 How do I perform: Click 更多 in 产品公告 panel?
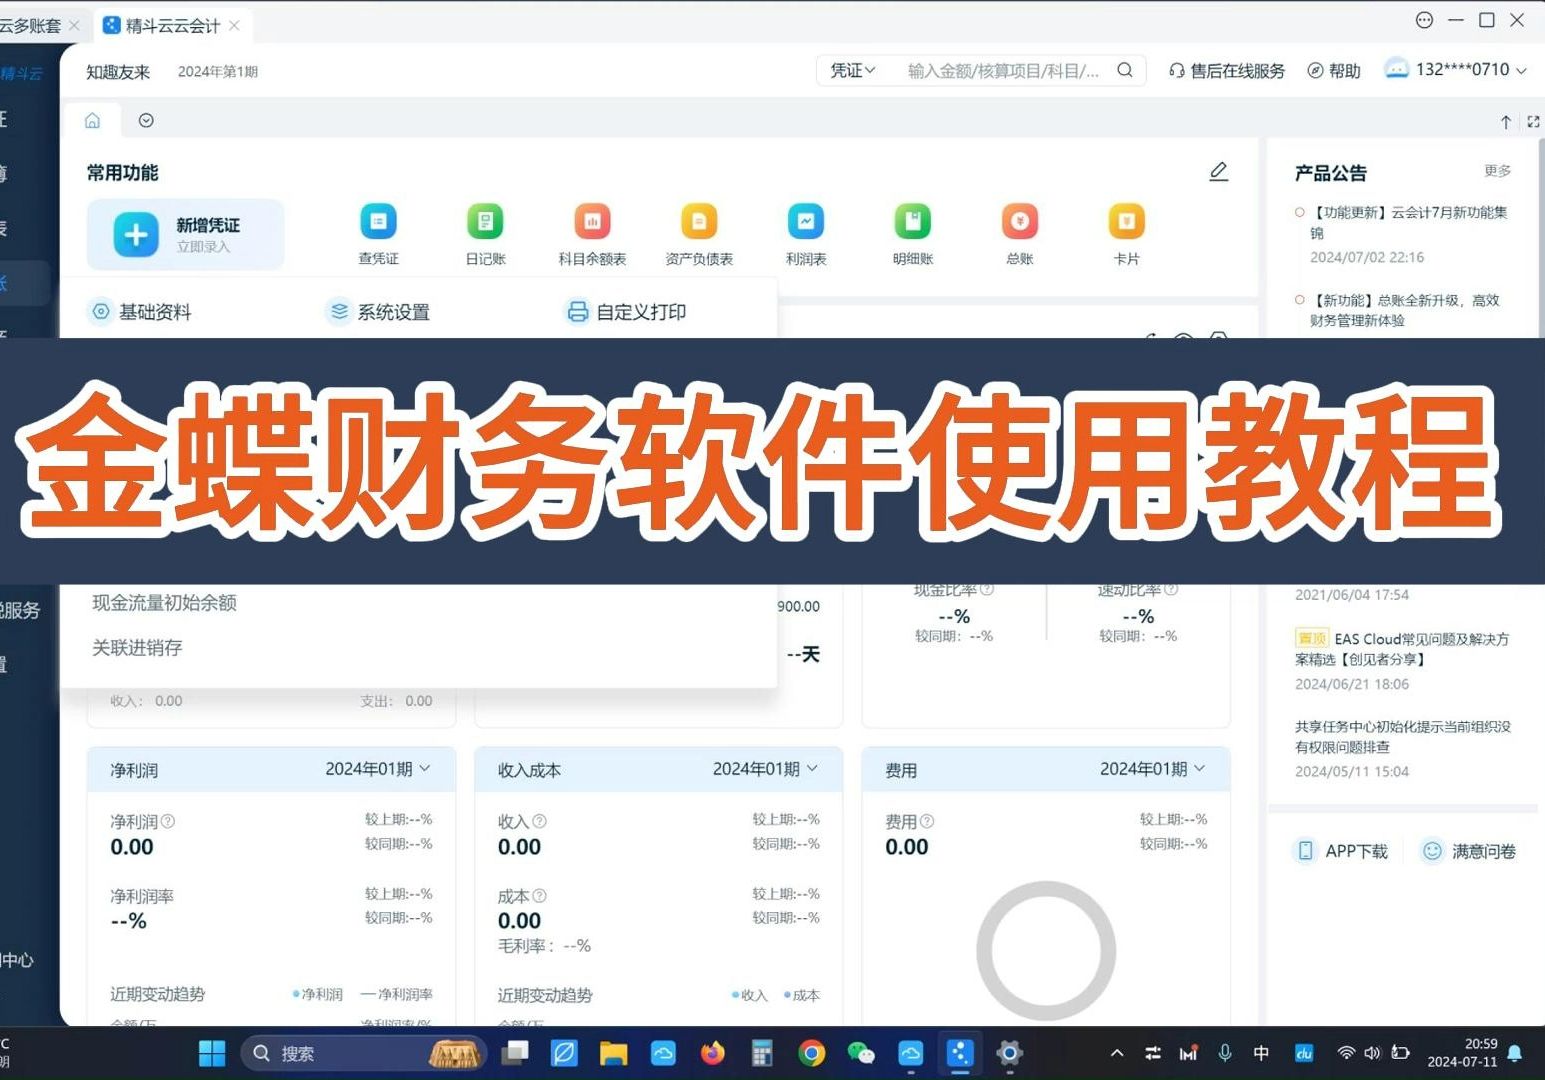[x=1498, y=171]
